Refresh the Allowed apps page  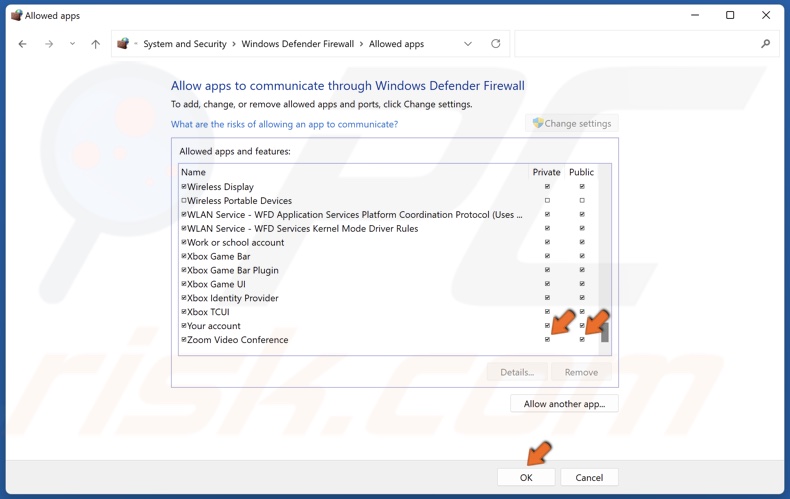tap(496, 44)
